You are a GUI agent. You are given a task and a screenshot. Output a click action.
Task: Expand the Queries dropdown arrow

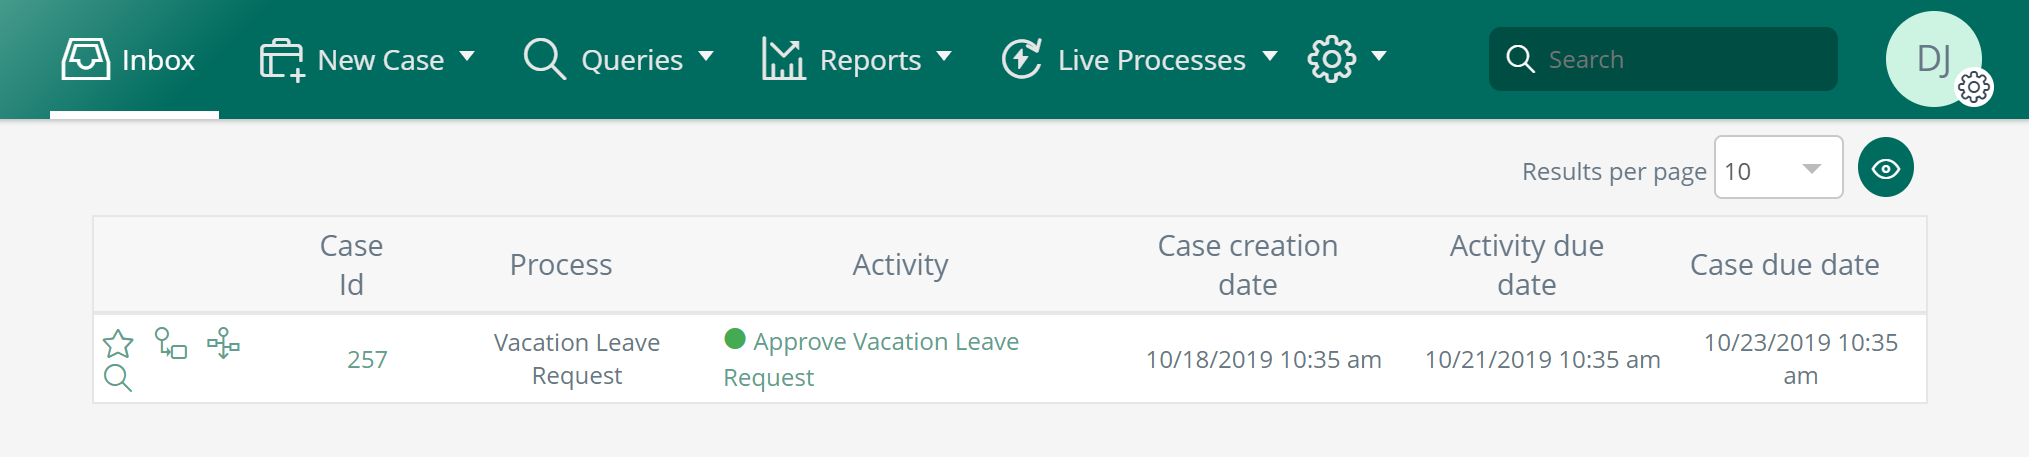tap(706, 57)
